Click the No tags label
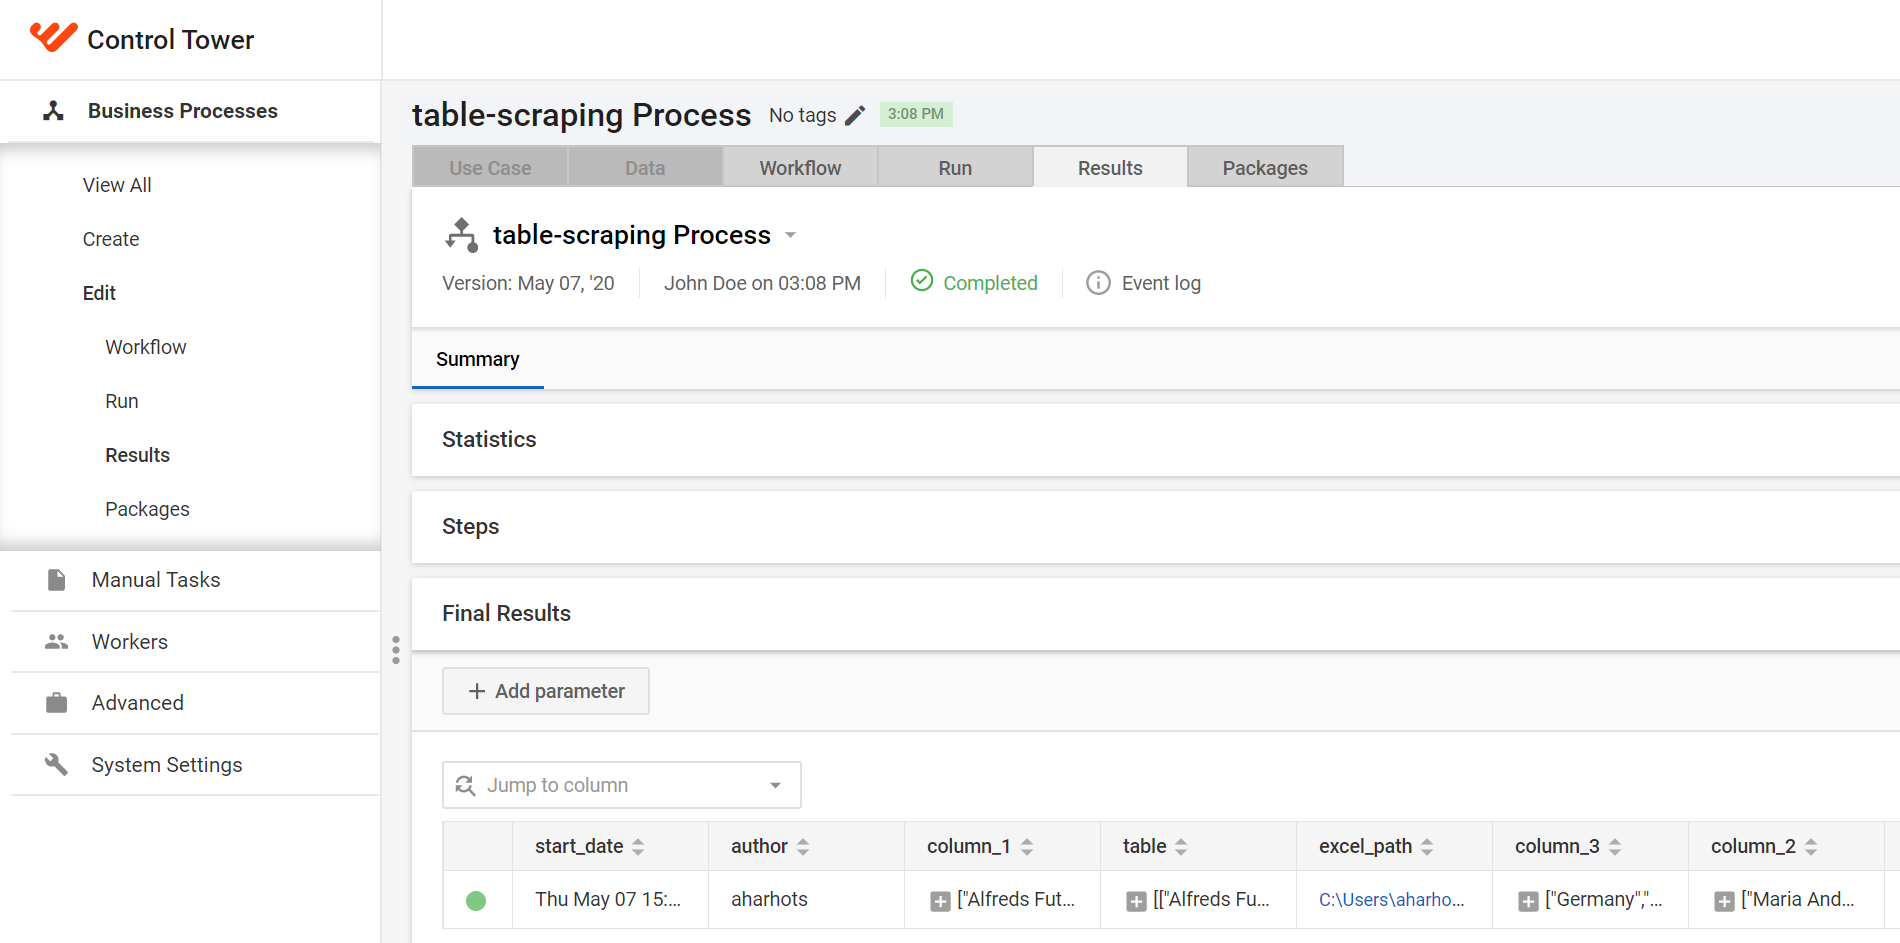Viewport: 1900px width, 943px height. 802,115
